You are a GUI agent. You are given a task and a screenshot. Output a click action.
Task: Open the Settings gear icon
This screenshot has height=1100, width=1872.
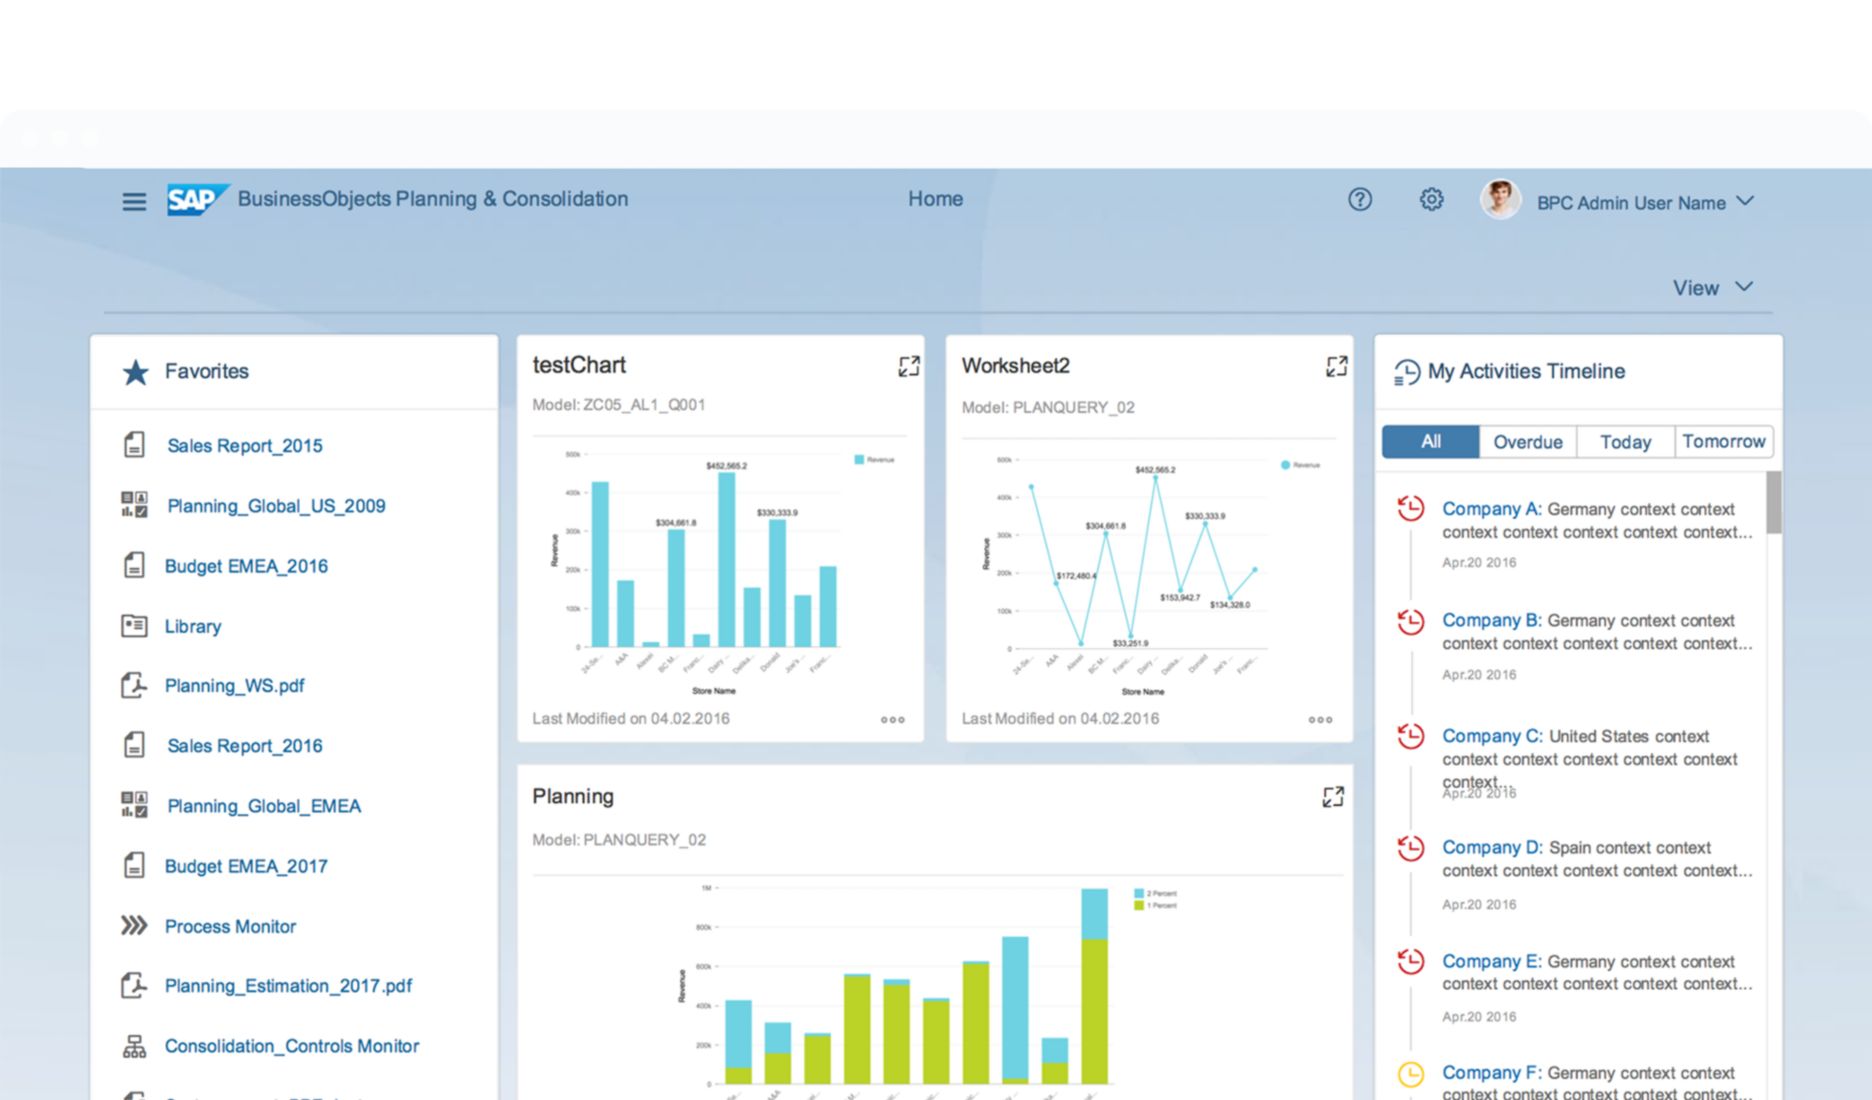click(x=1430, y=199)
